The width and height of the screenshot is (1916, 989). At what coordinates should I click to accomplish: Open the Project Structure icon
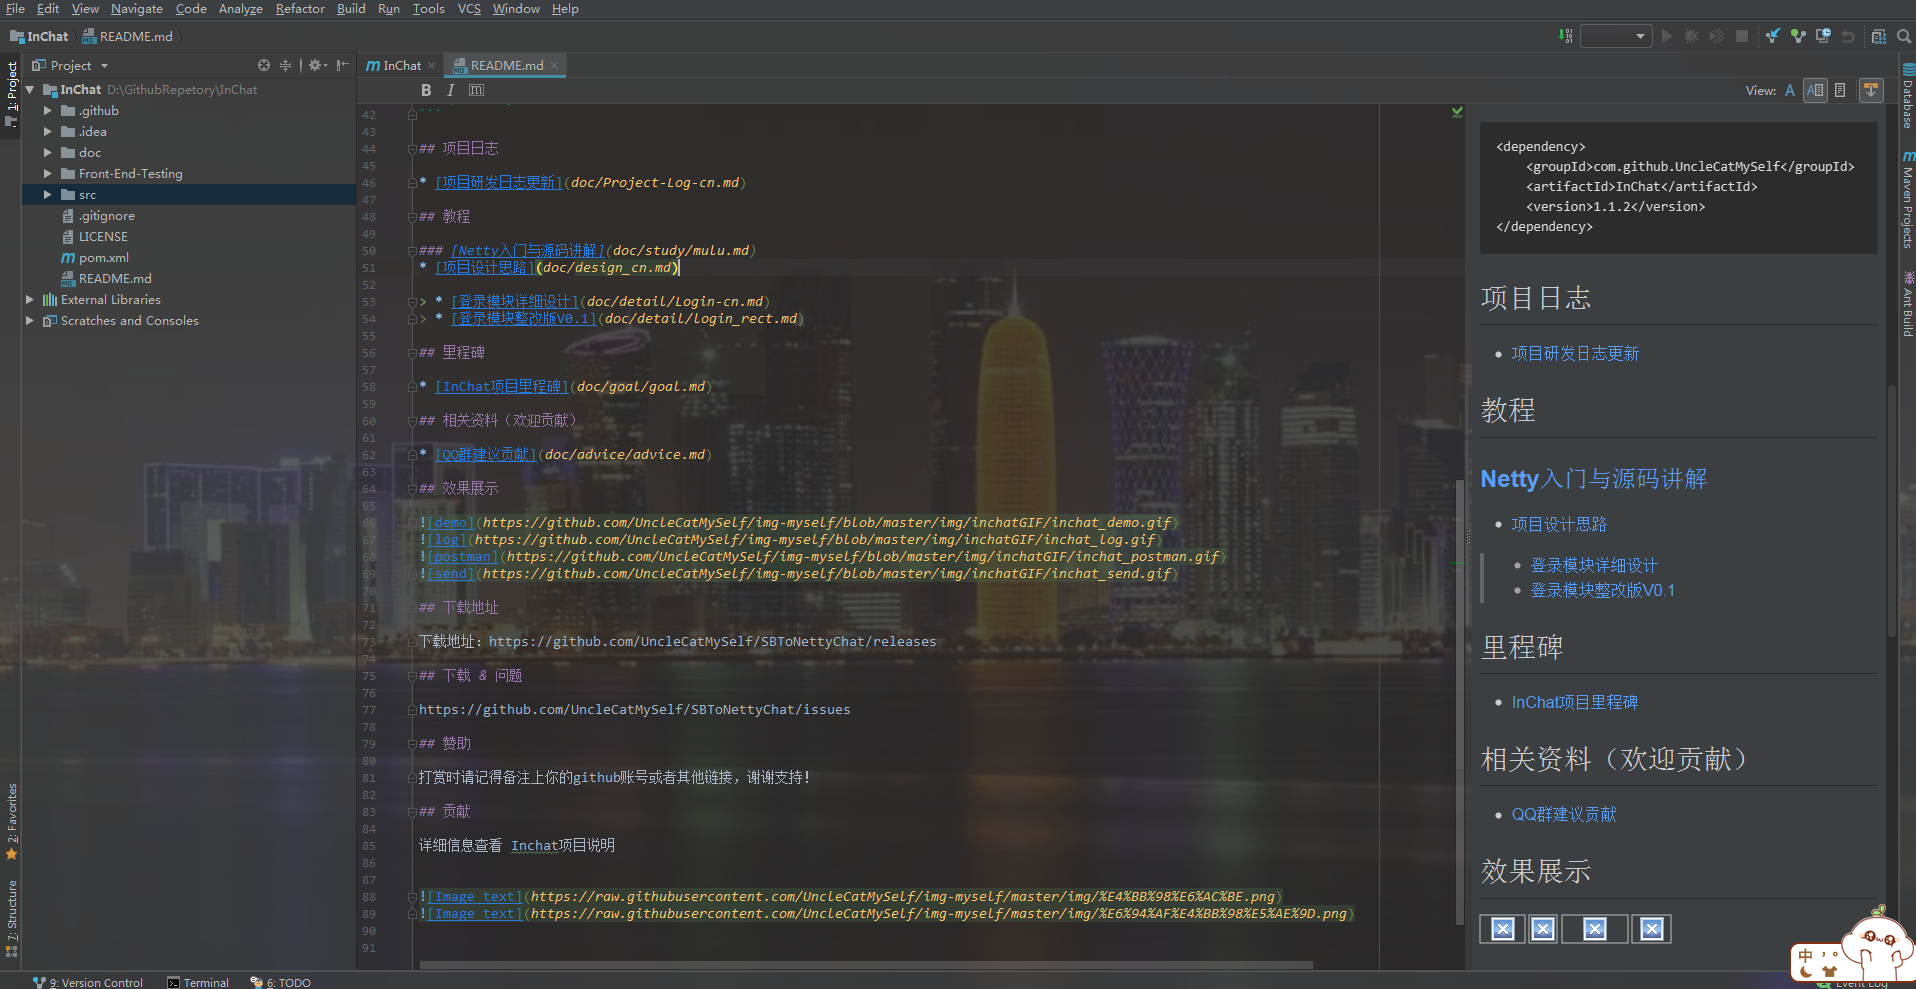pos(1879,36)
